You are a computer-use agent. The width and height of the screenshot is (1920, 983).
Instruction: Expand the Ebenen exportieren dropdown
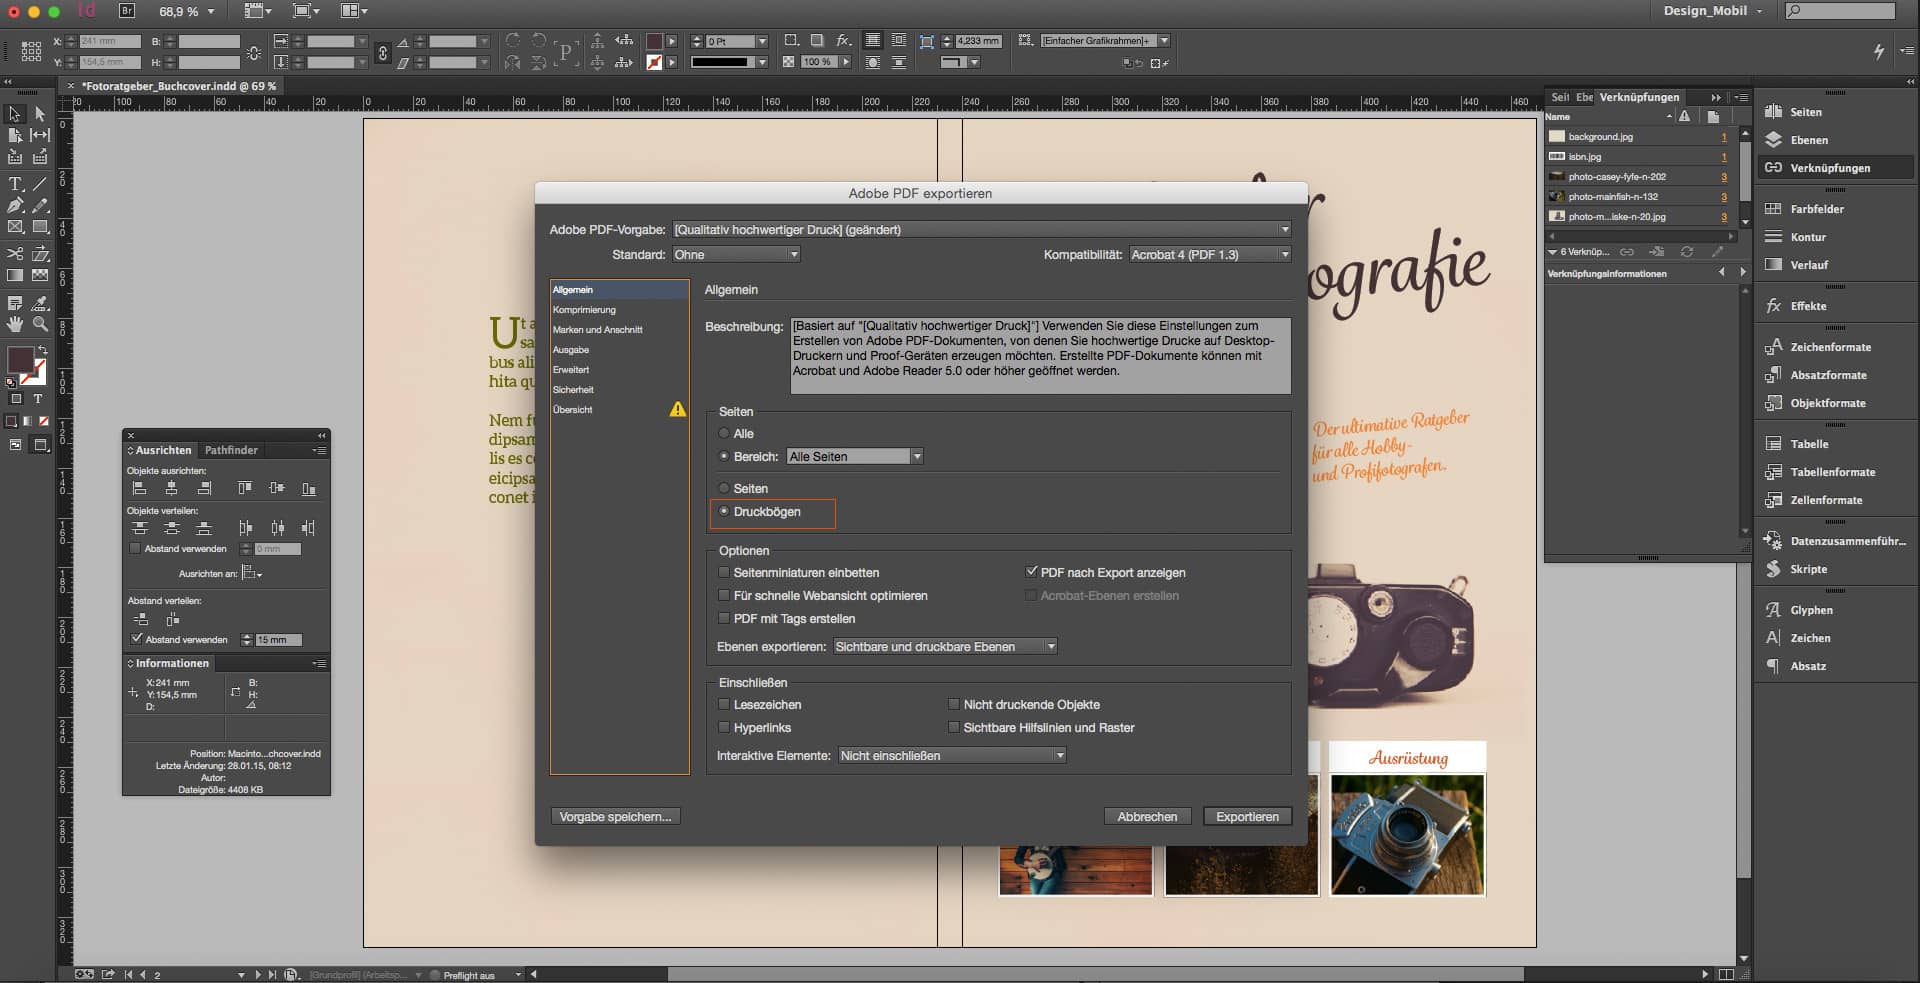coord(945,647)
